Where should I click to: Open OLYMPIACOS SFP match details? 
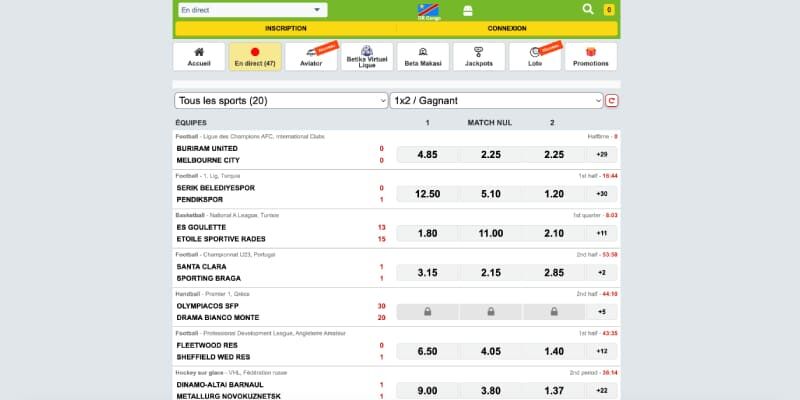point(207,306)
